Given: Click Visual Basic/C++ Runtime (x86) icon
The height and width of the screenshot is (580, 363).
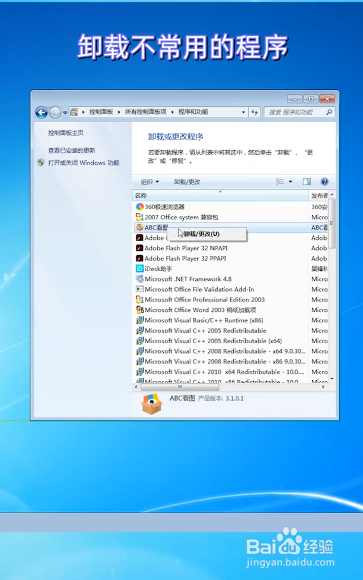Looking at the screenshot, I should 140,320.
